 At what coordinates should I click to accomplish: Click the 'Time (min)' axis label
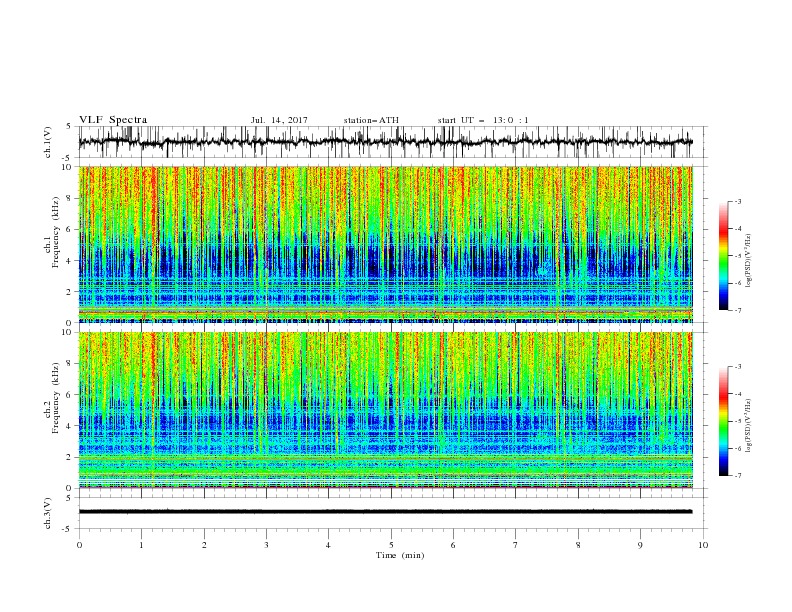(x=400, y=555)
